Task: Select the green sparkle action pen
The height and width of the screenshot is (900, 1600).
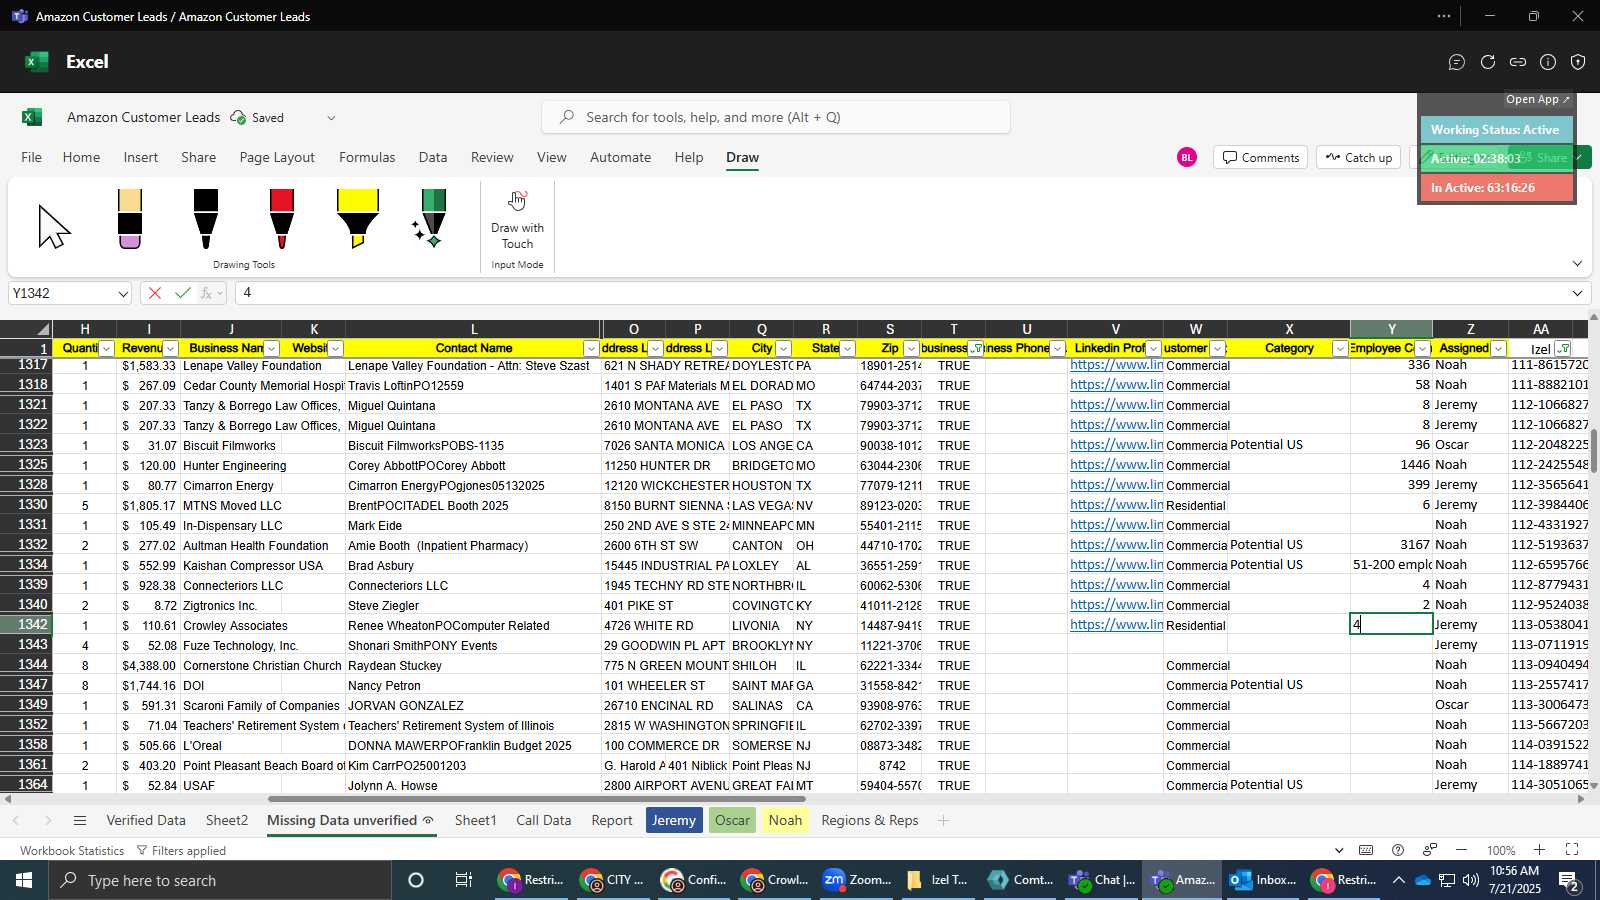Action: click(x=432, y=219)
